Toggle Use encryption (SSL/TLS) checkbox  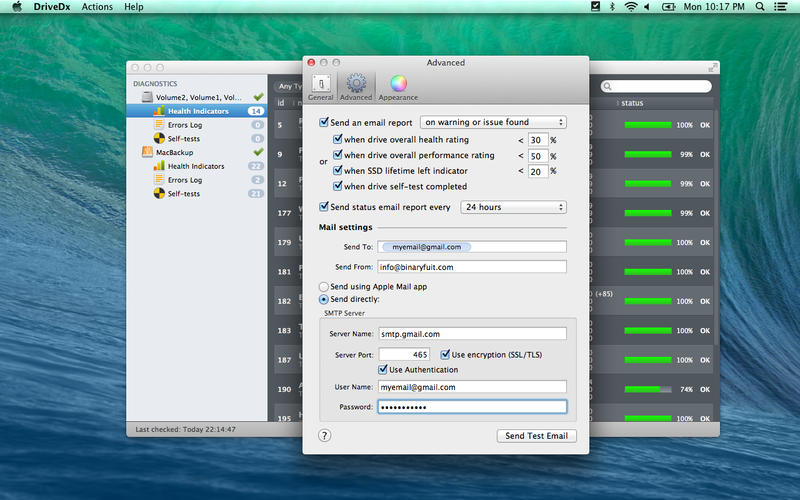tap(445, 354)
